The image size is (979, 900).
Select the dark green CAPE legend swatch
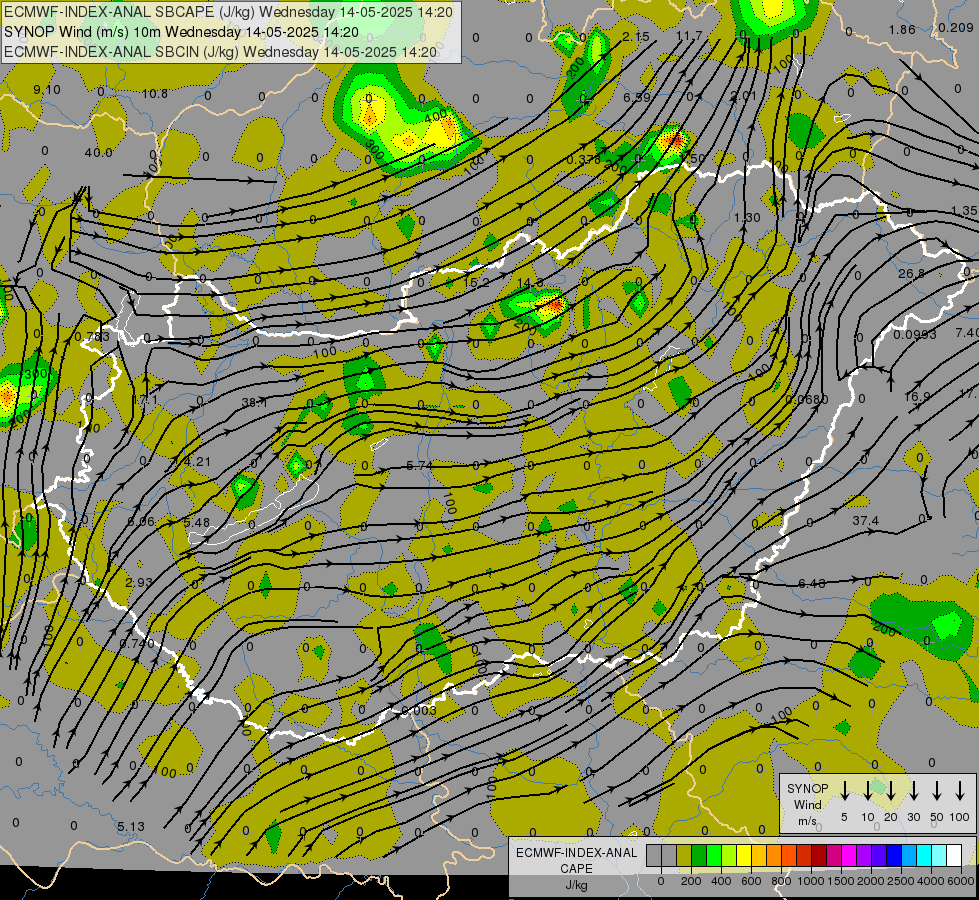pos(699,856)
